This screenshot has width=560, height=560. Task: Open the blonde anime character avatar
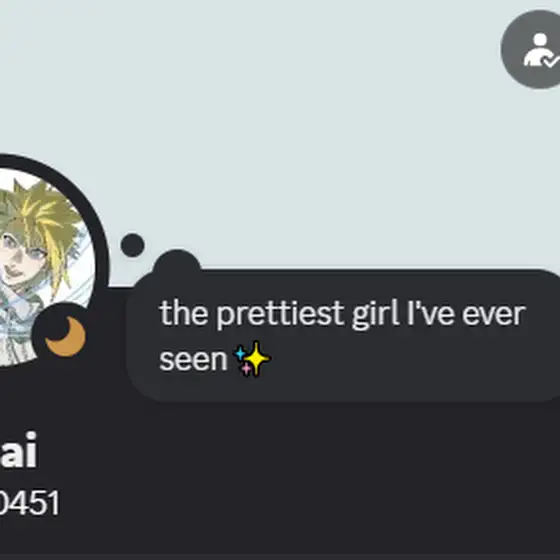(43, 267)
